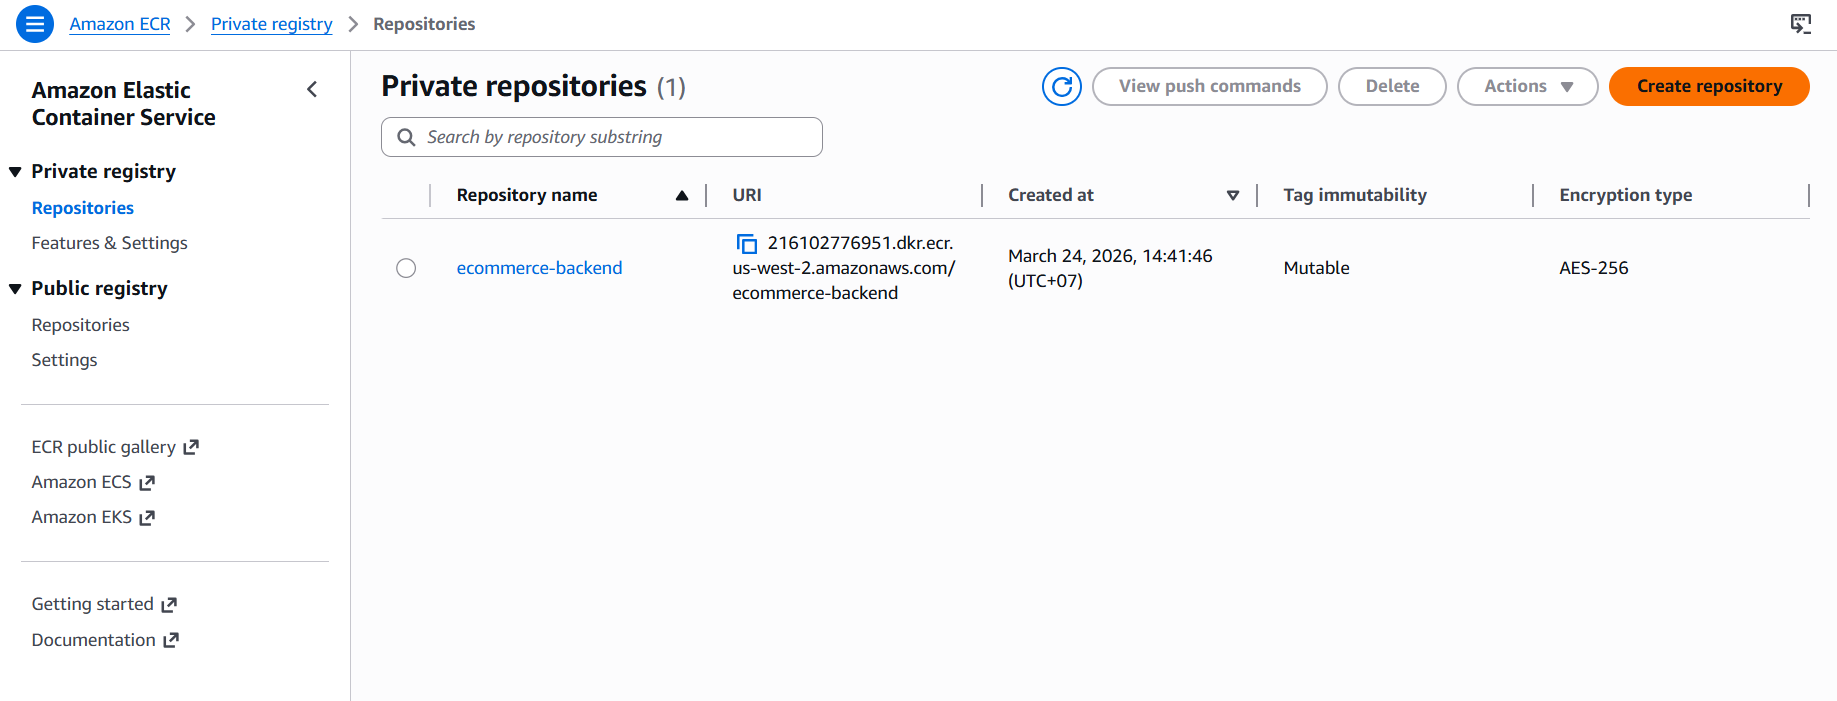The height and width of the screenshot is (701, 1837).
Task: Click the refresh repositories icon
Action: coord(1061,87)
